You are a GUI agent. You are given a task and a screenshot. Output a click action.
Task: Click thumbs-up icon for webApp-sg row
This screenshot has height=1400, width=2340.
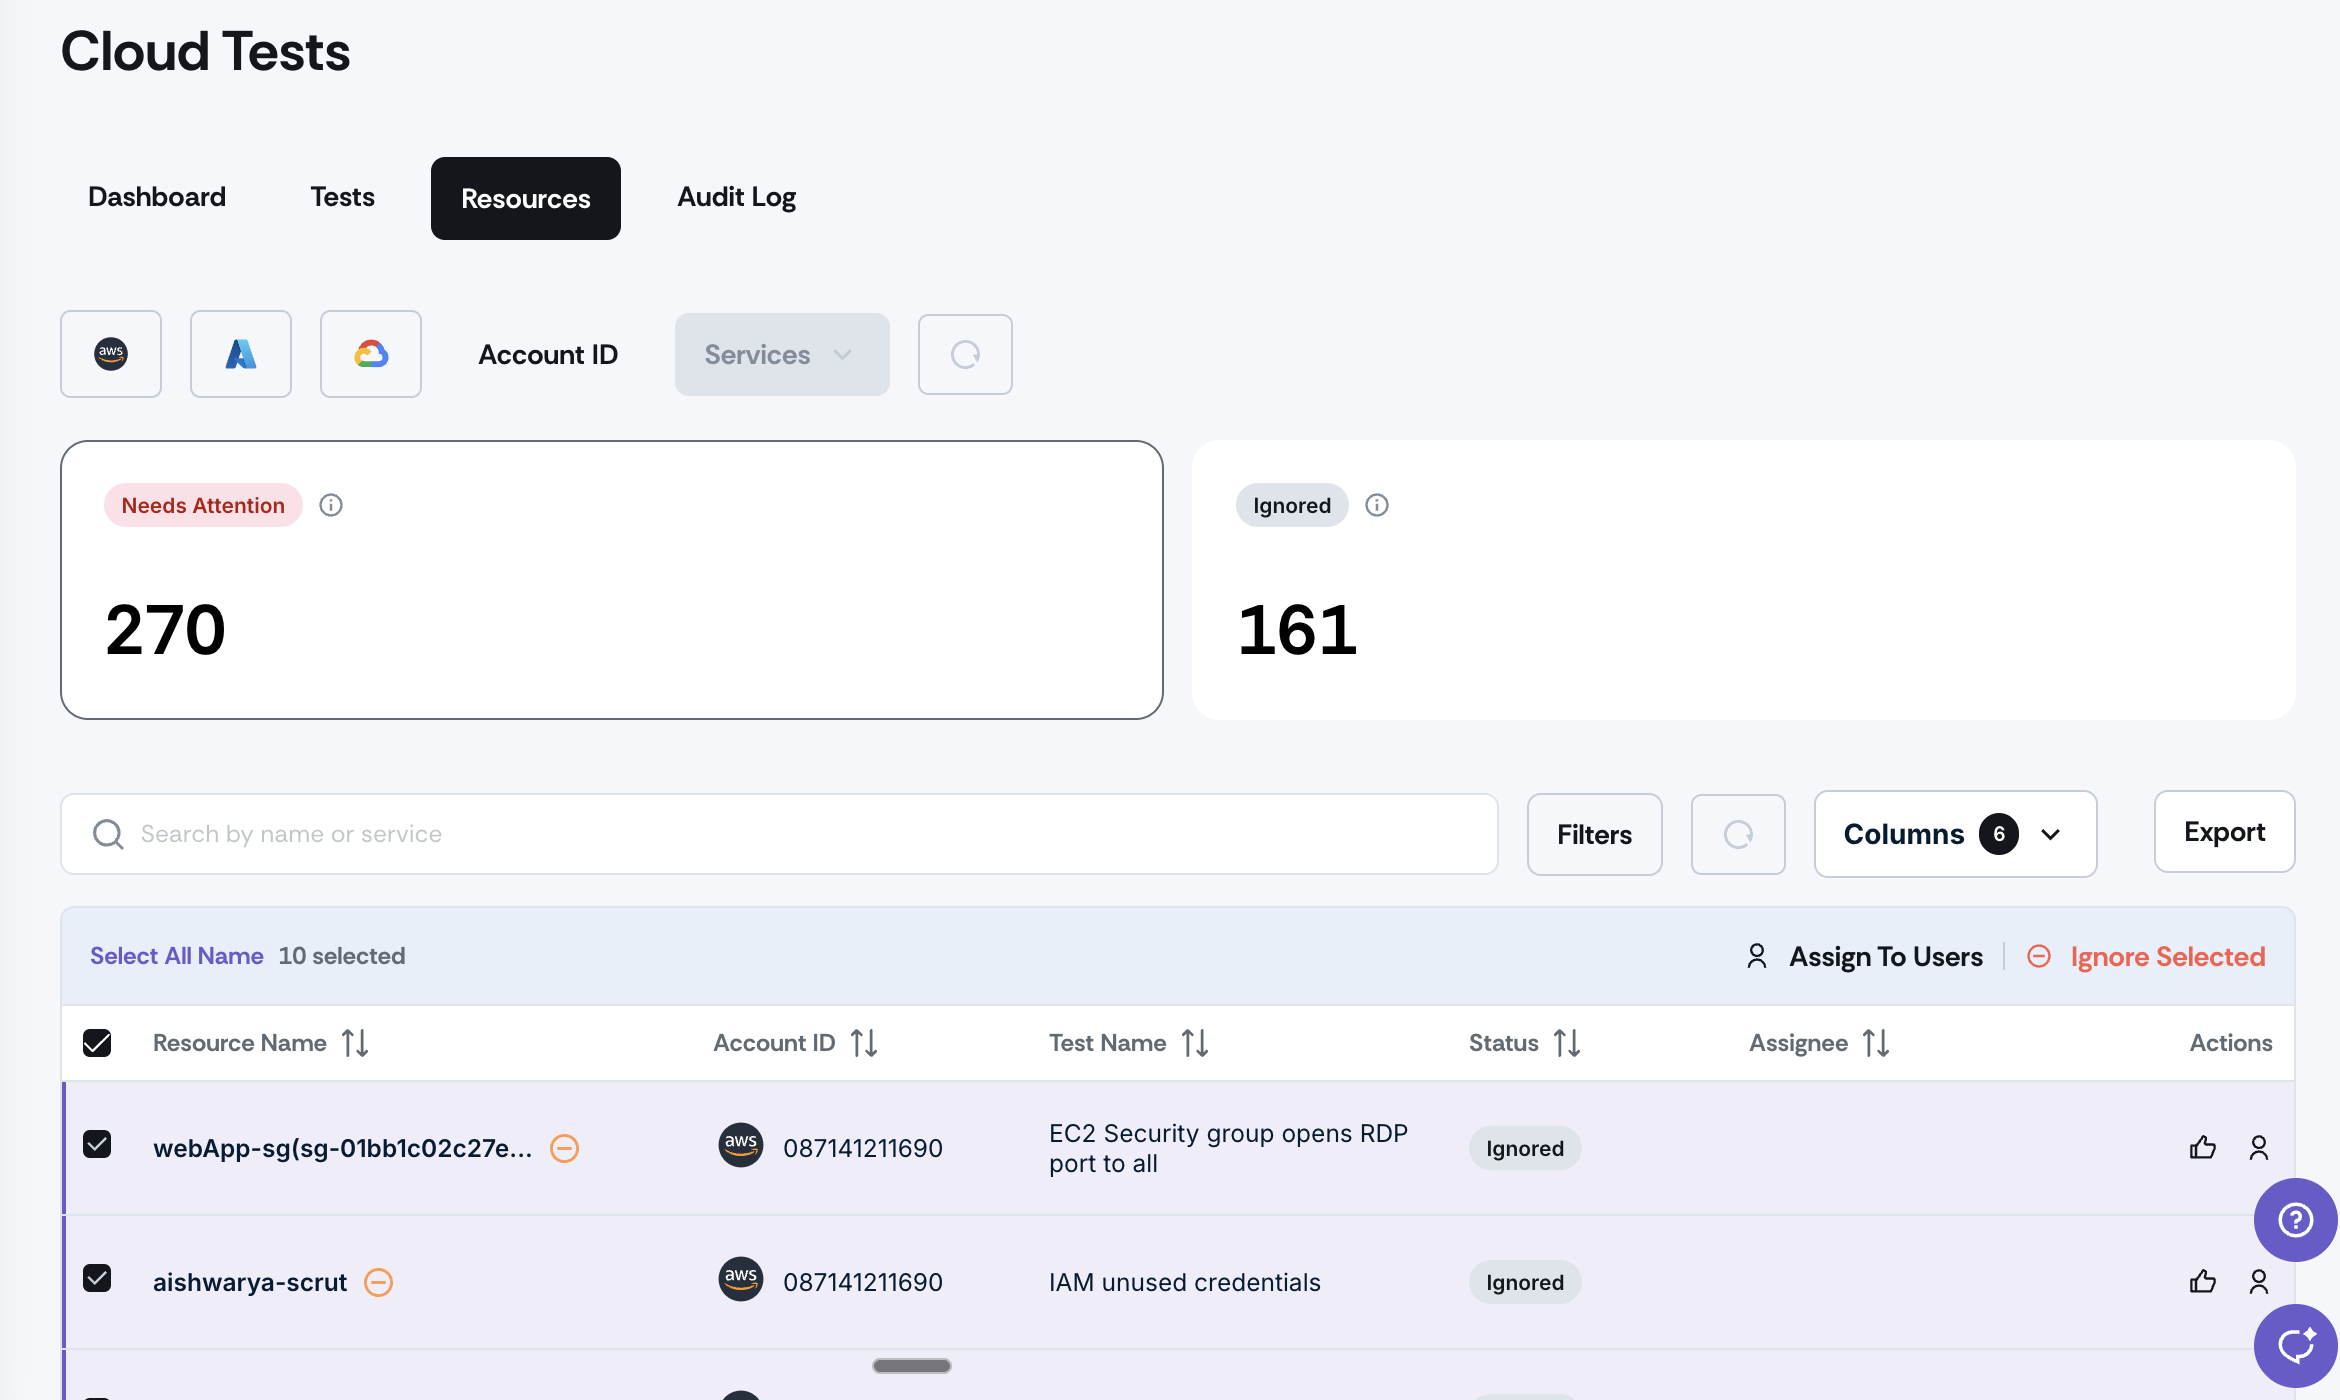(x=2202, y=1148)
